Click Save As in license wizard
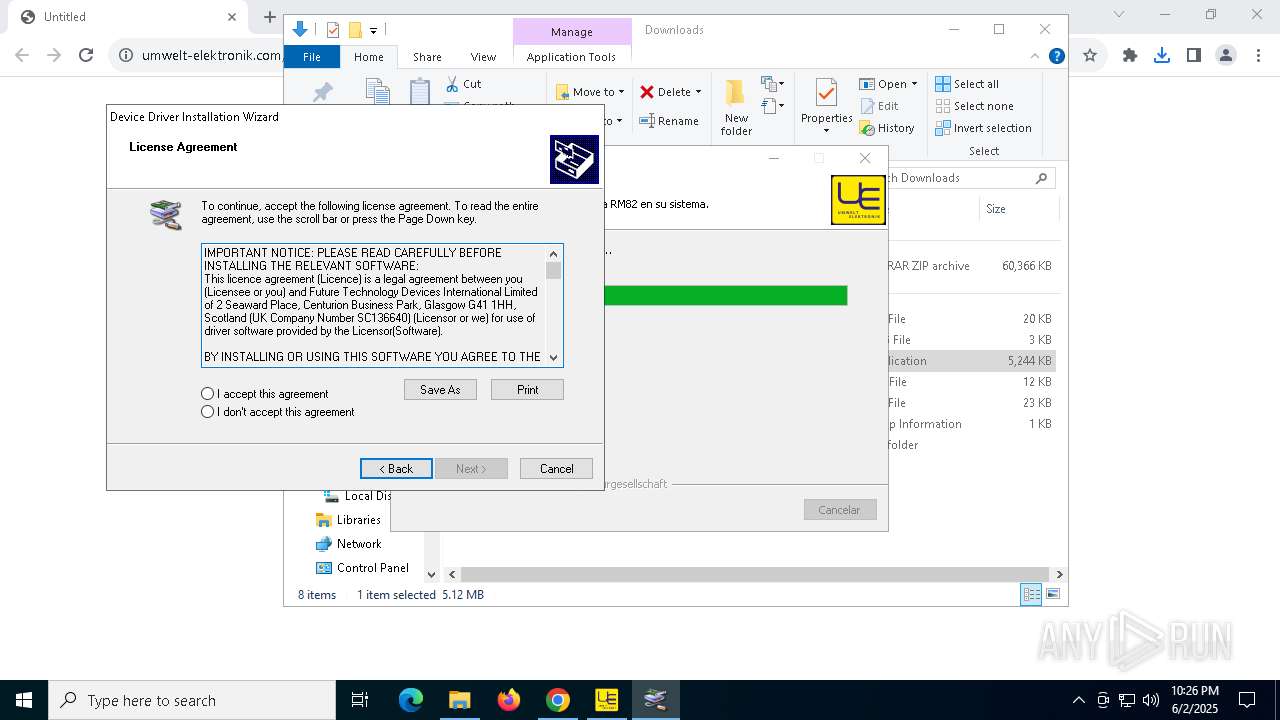Screen dimensions: 1280x720 coord(440,390)
